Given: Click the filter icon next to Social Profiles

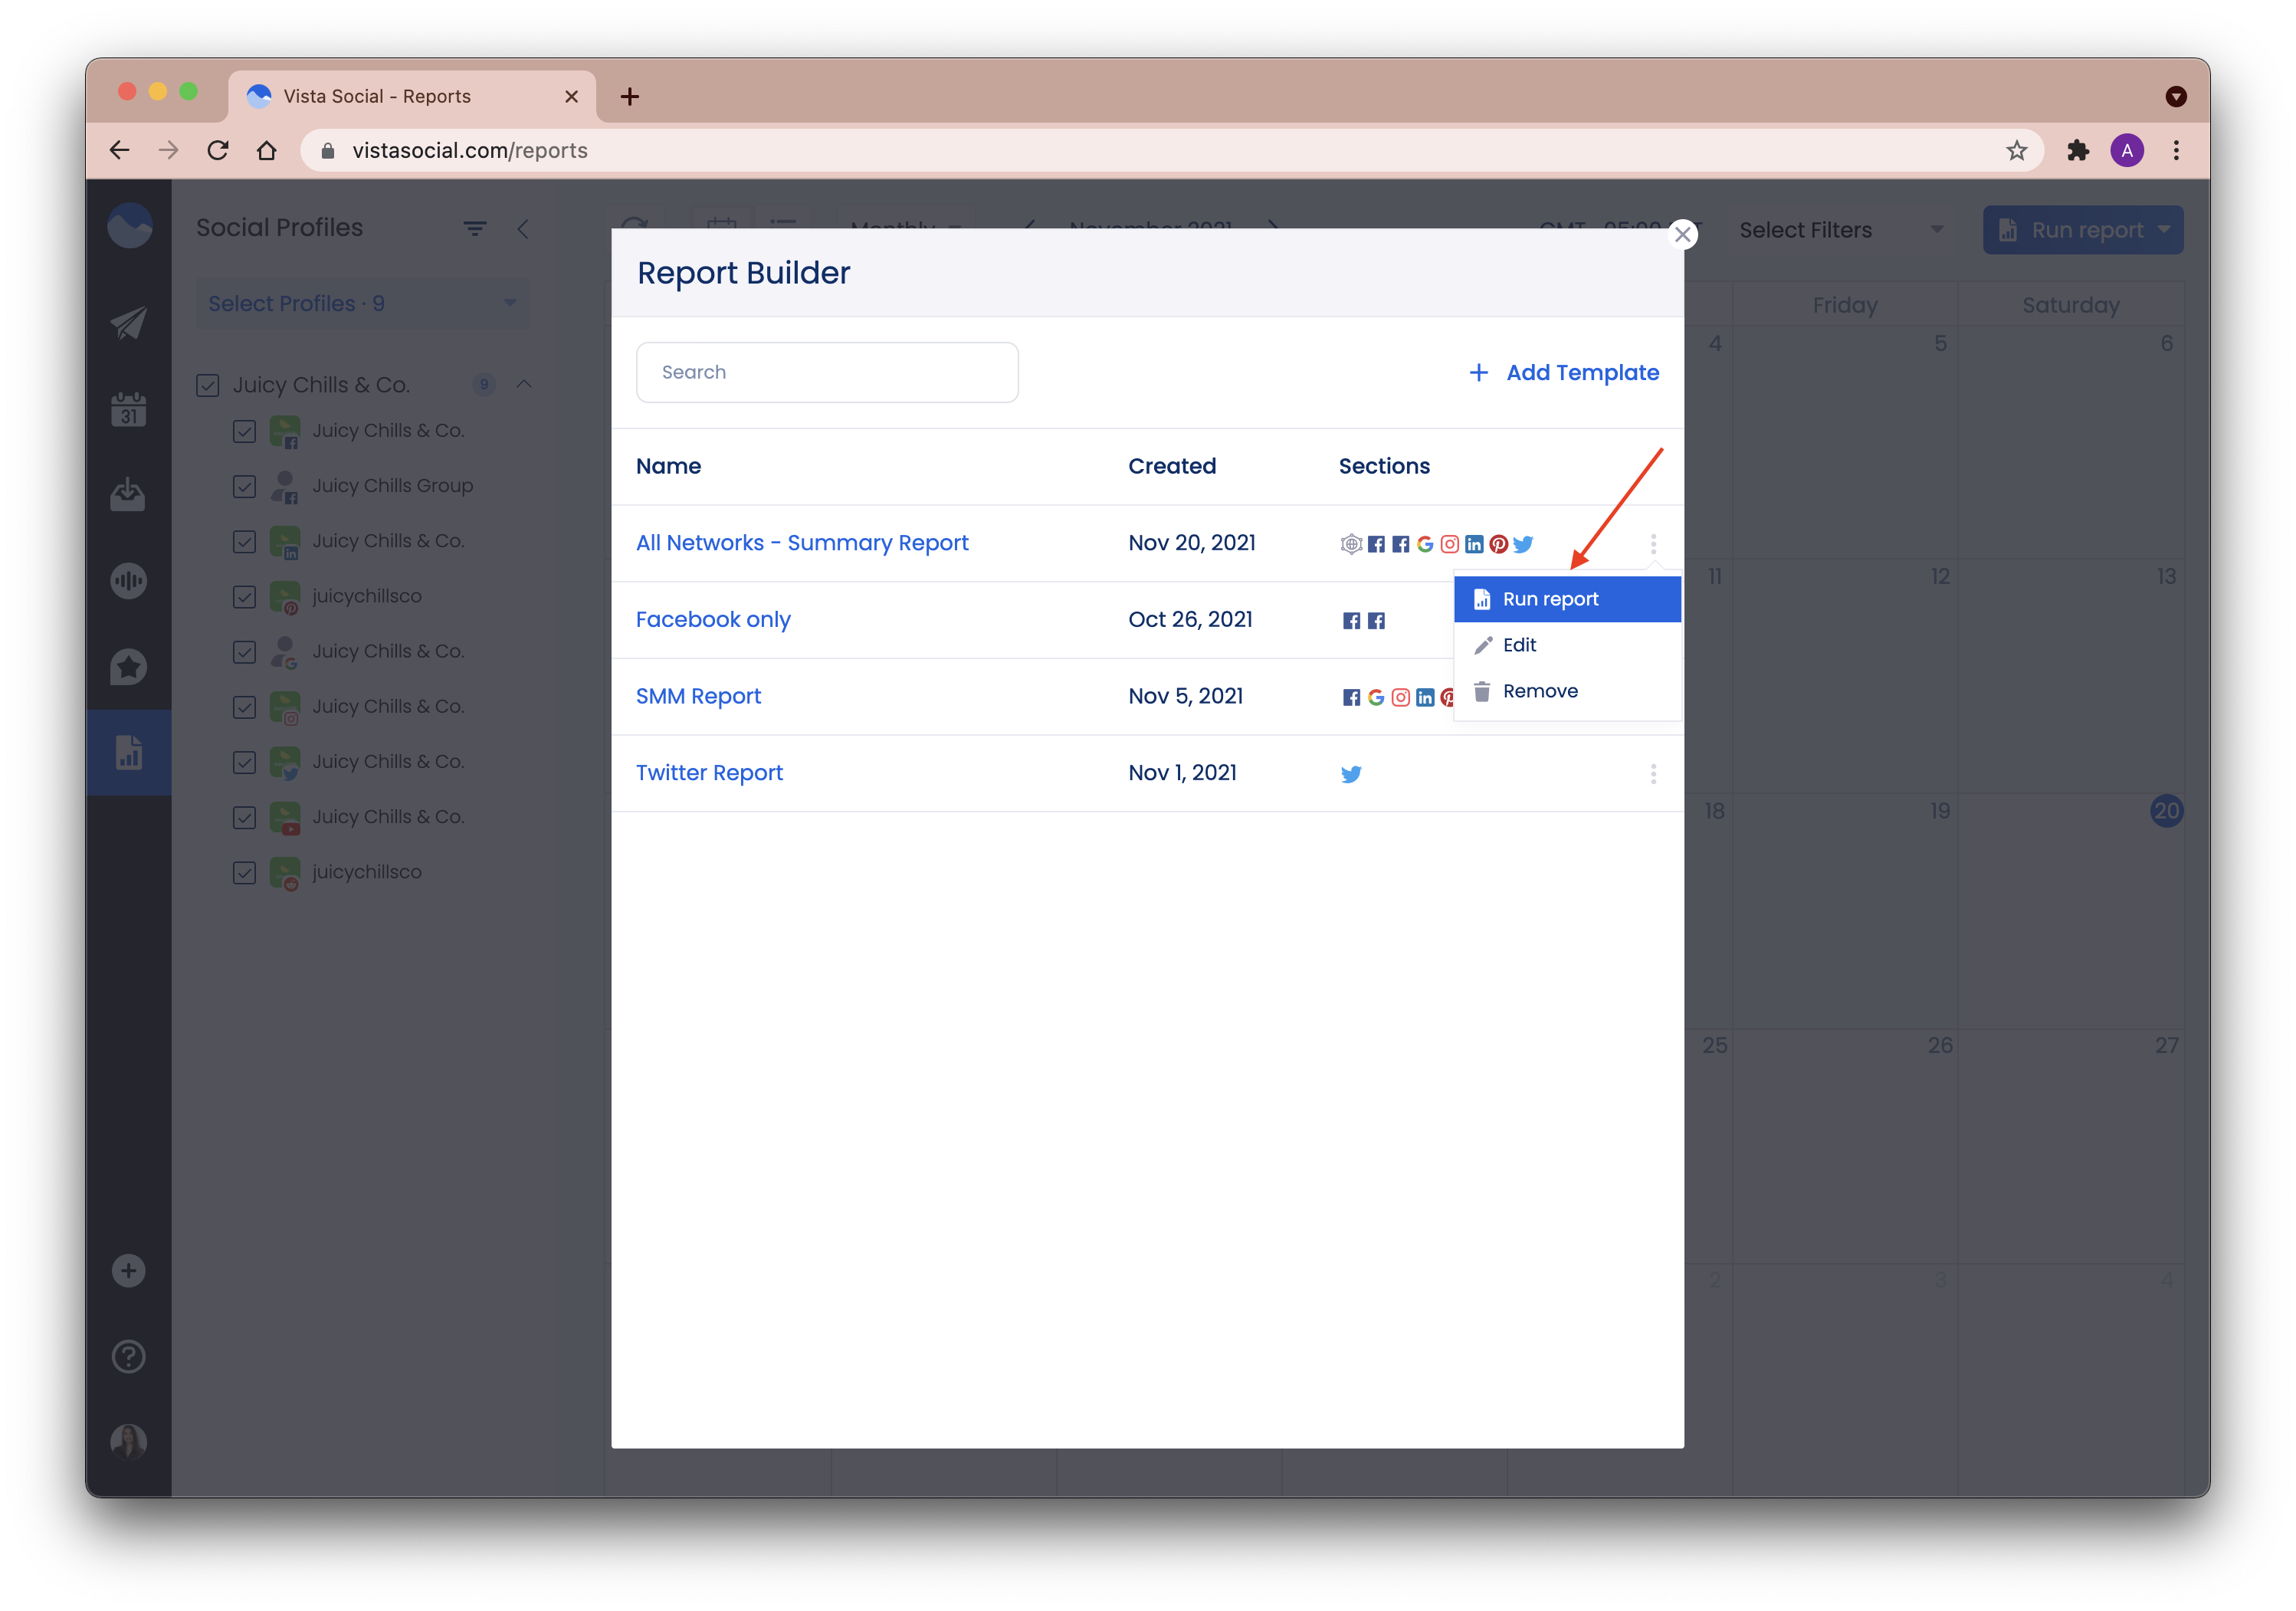Looking at the screenshot, I should tap(475, 229).
